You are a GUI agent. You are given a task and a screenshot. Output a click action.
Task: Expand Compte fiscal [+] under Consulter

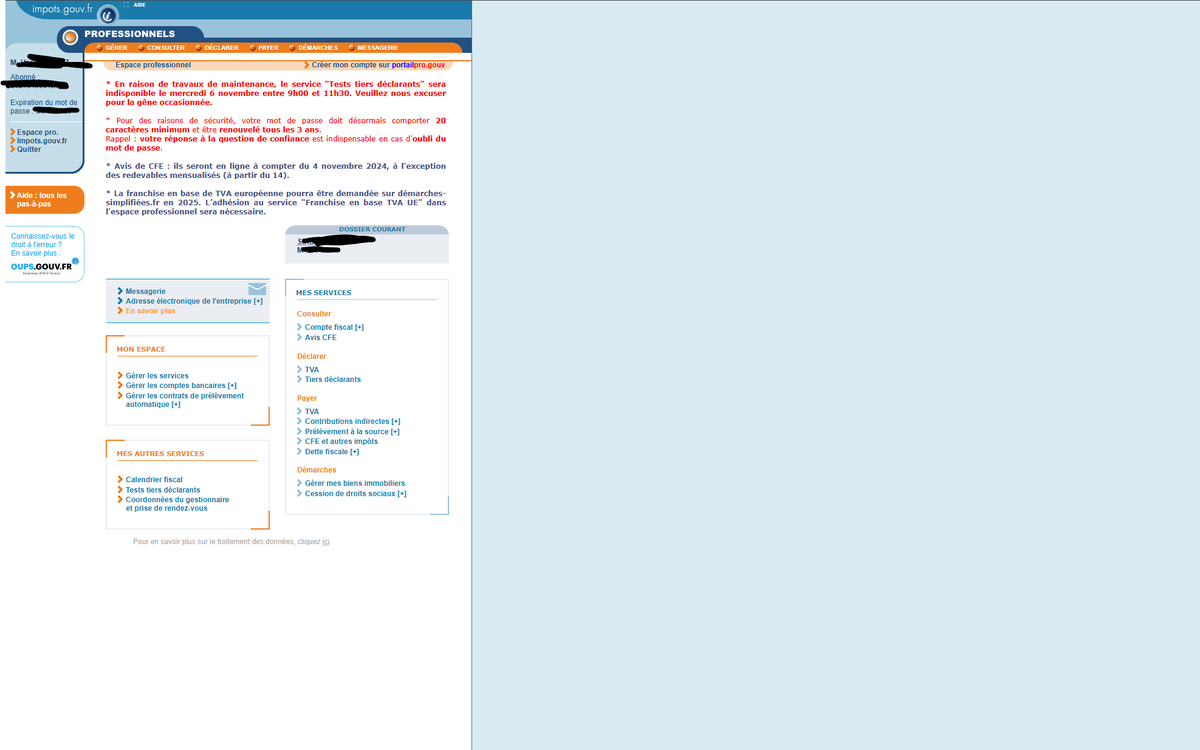tap(334, 327)
